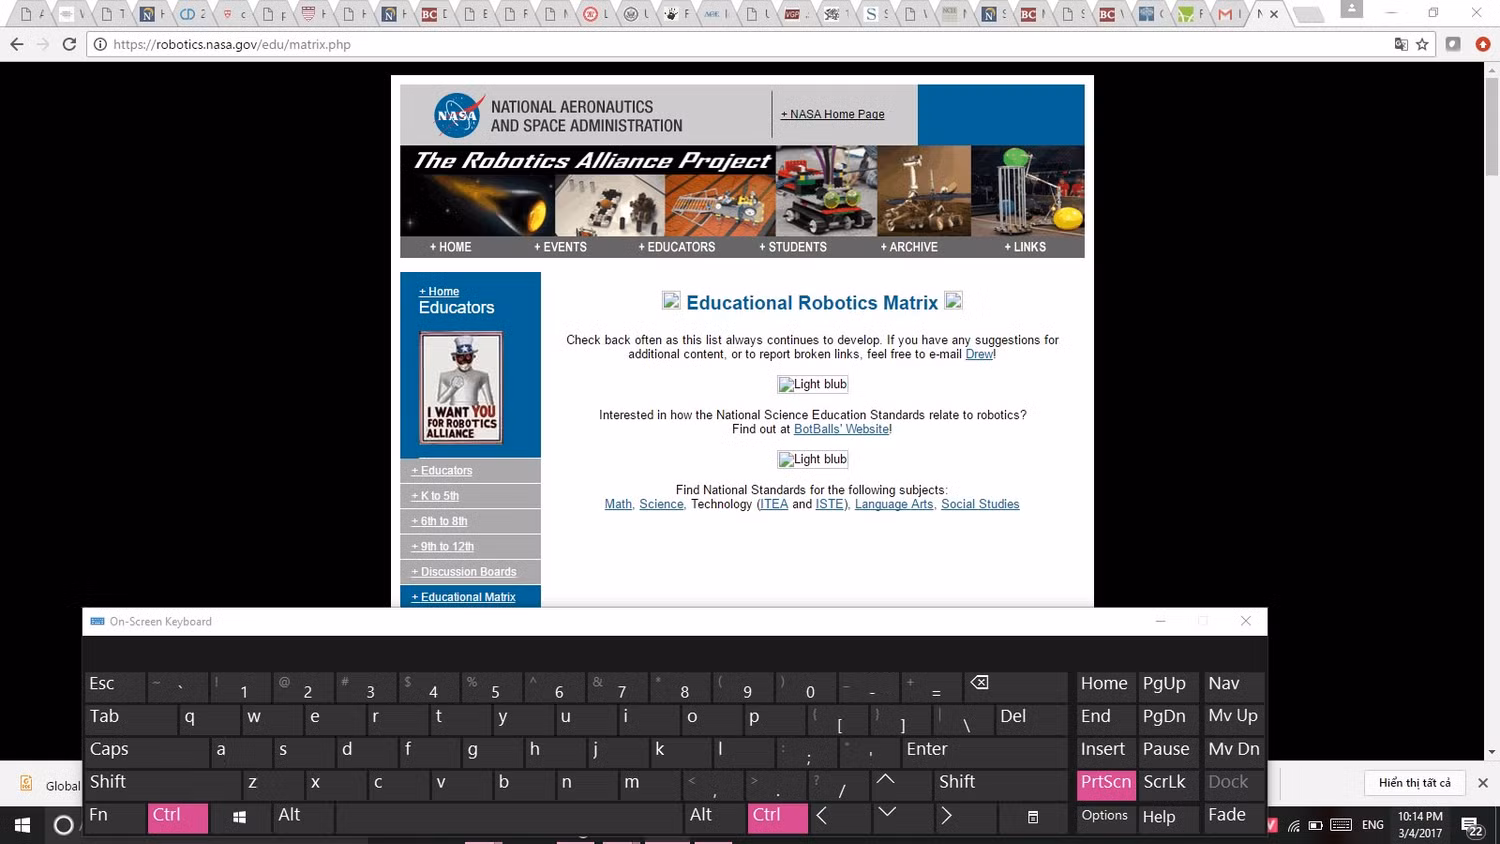Click the second Light blub image
The height and width of the screenshot is (844, 1500).
click(x=813, y=459)
